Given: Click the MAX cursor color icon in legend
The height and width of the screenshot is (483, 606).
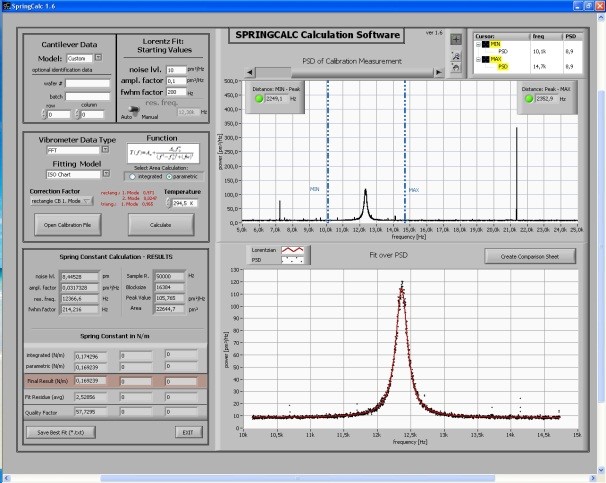Looking at the screenshot, I should [x=485, y=60].
